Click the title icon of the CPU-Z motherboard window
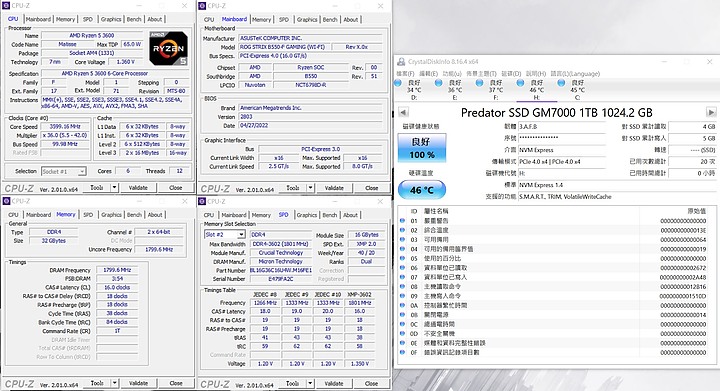720x391 pixels. click(202, 6)
